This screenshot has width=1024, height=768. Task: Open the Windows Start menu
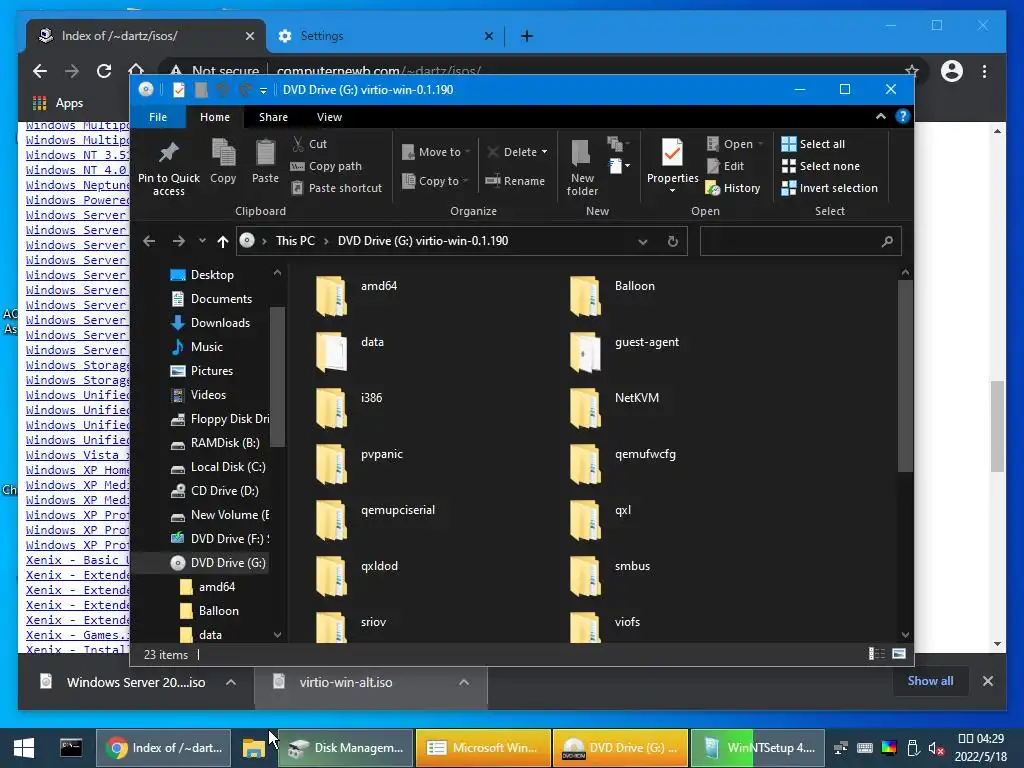coord(24,748)
